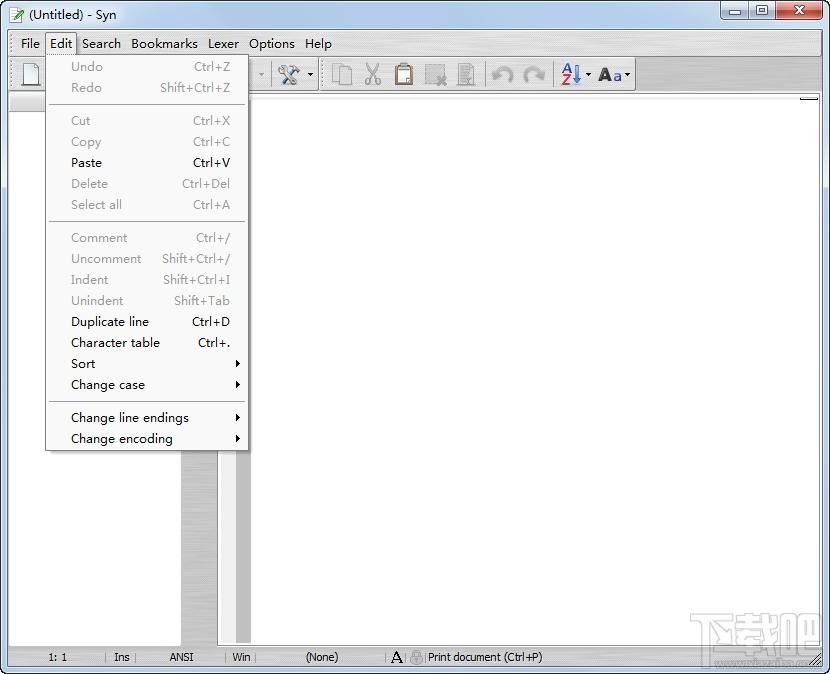Expand the Change case submenu arrow

pyautogui.click(x=238, y=384)
